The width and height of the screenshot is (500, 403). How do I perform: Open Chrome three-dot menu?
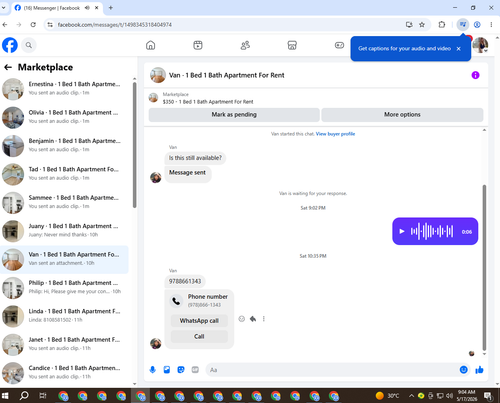tap(491, 24)
